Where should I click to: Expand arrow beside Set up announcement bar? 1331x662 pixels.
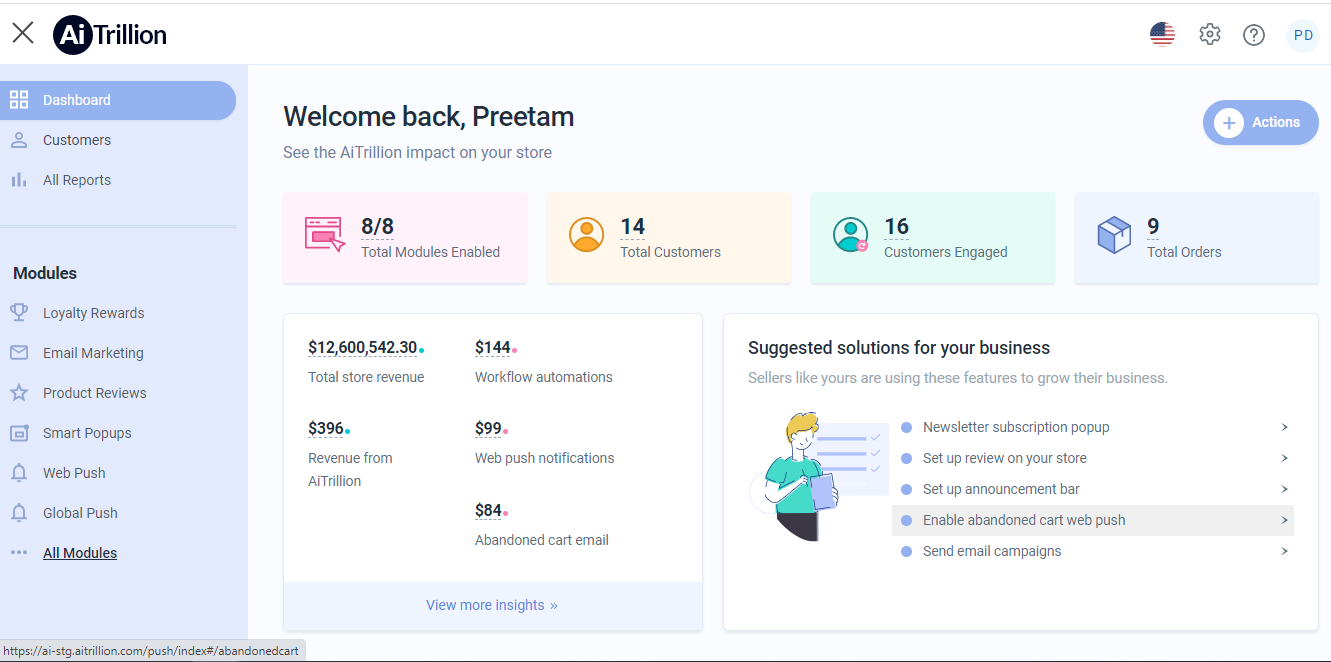(x=1284, y=489)
